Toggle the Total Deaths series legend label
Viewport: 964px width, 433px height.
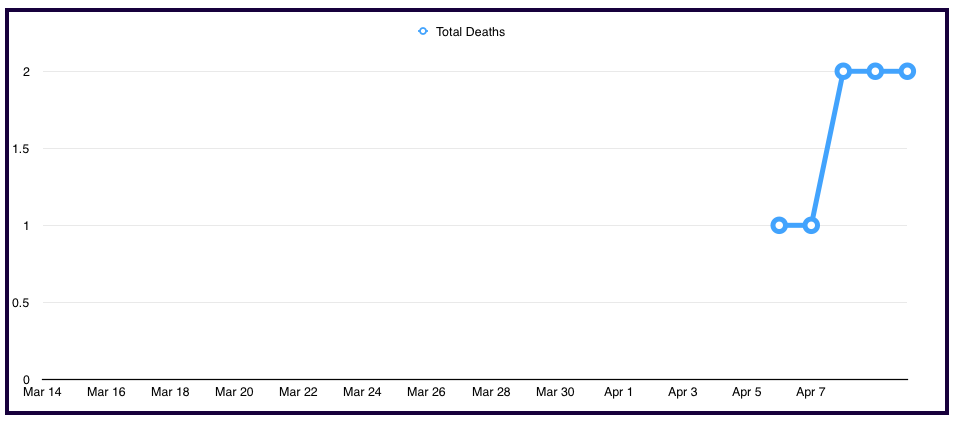(x=470, y=32)
